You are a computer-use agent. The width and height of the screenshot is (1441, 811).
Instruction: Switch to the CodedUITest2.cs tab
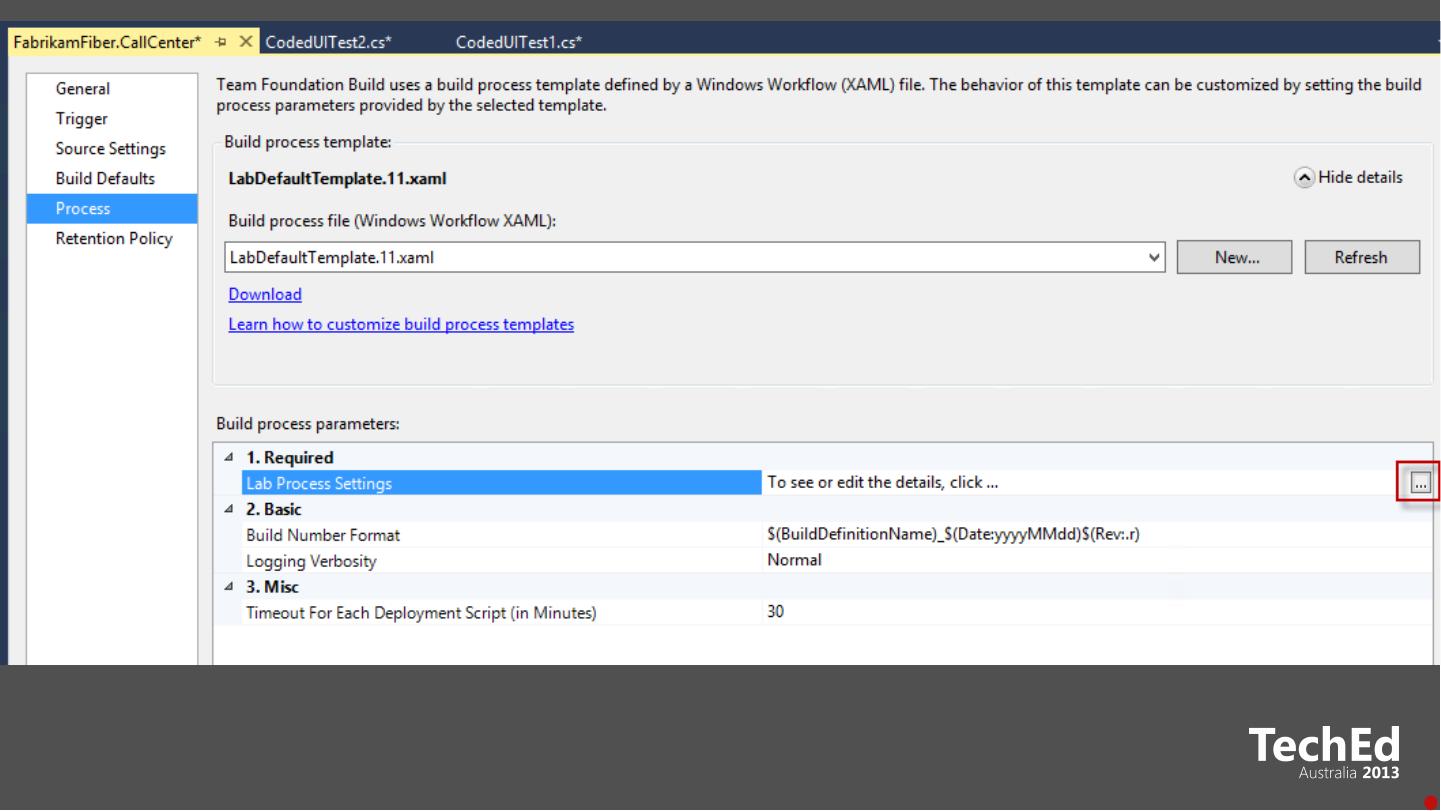328,42
